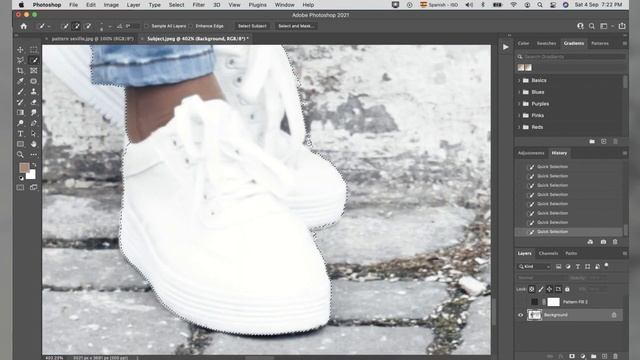640x360 pixels.
Task: Select the Hand tool
Action: (33, 144)
